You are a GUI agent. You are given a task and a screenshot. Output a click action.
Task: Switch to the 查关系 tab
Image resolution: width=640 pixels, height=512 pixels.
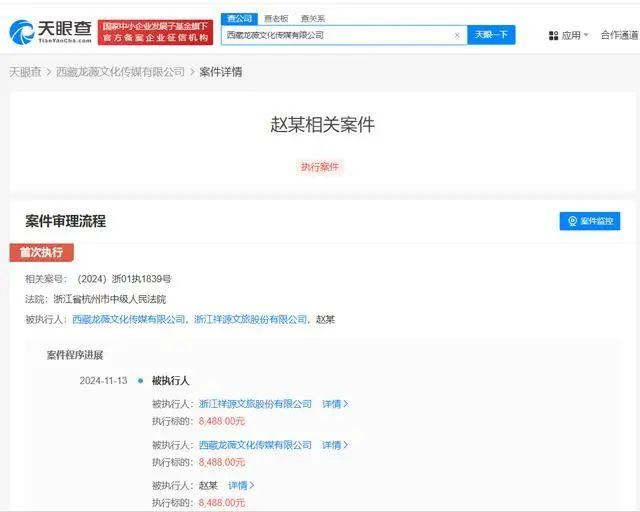[313, 18]
